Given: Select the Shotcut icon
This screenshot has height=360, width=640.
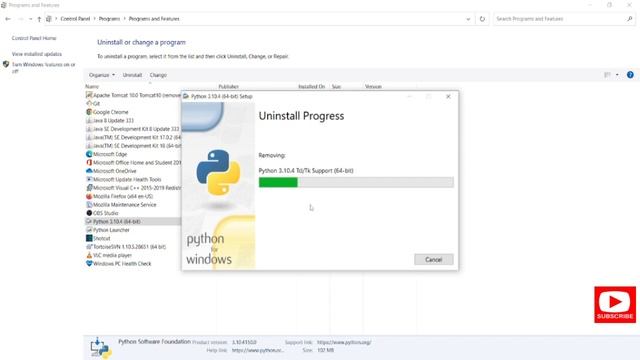Looking at the screenshot, I should point(89,238).
